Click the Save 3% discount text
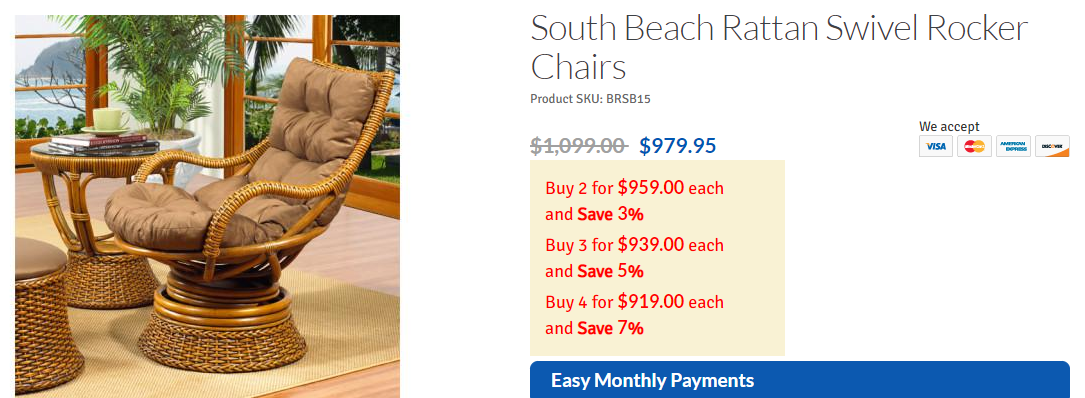This screenshot has height=398, width=1085. [610, 215]
